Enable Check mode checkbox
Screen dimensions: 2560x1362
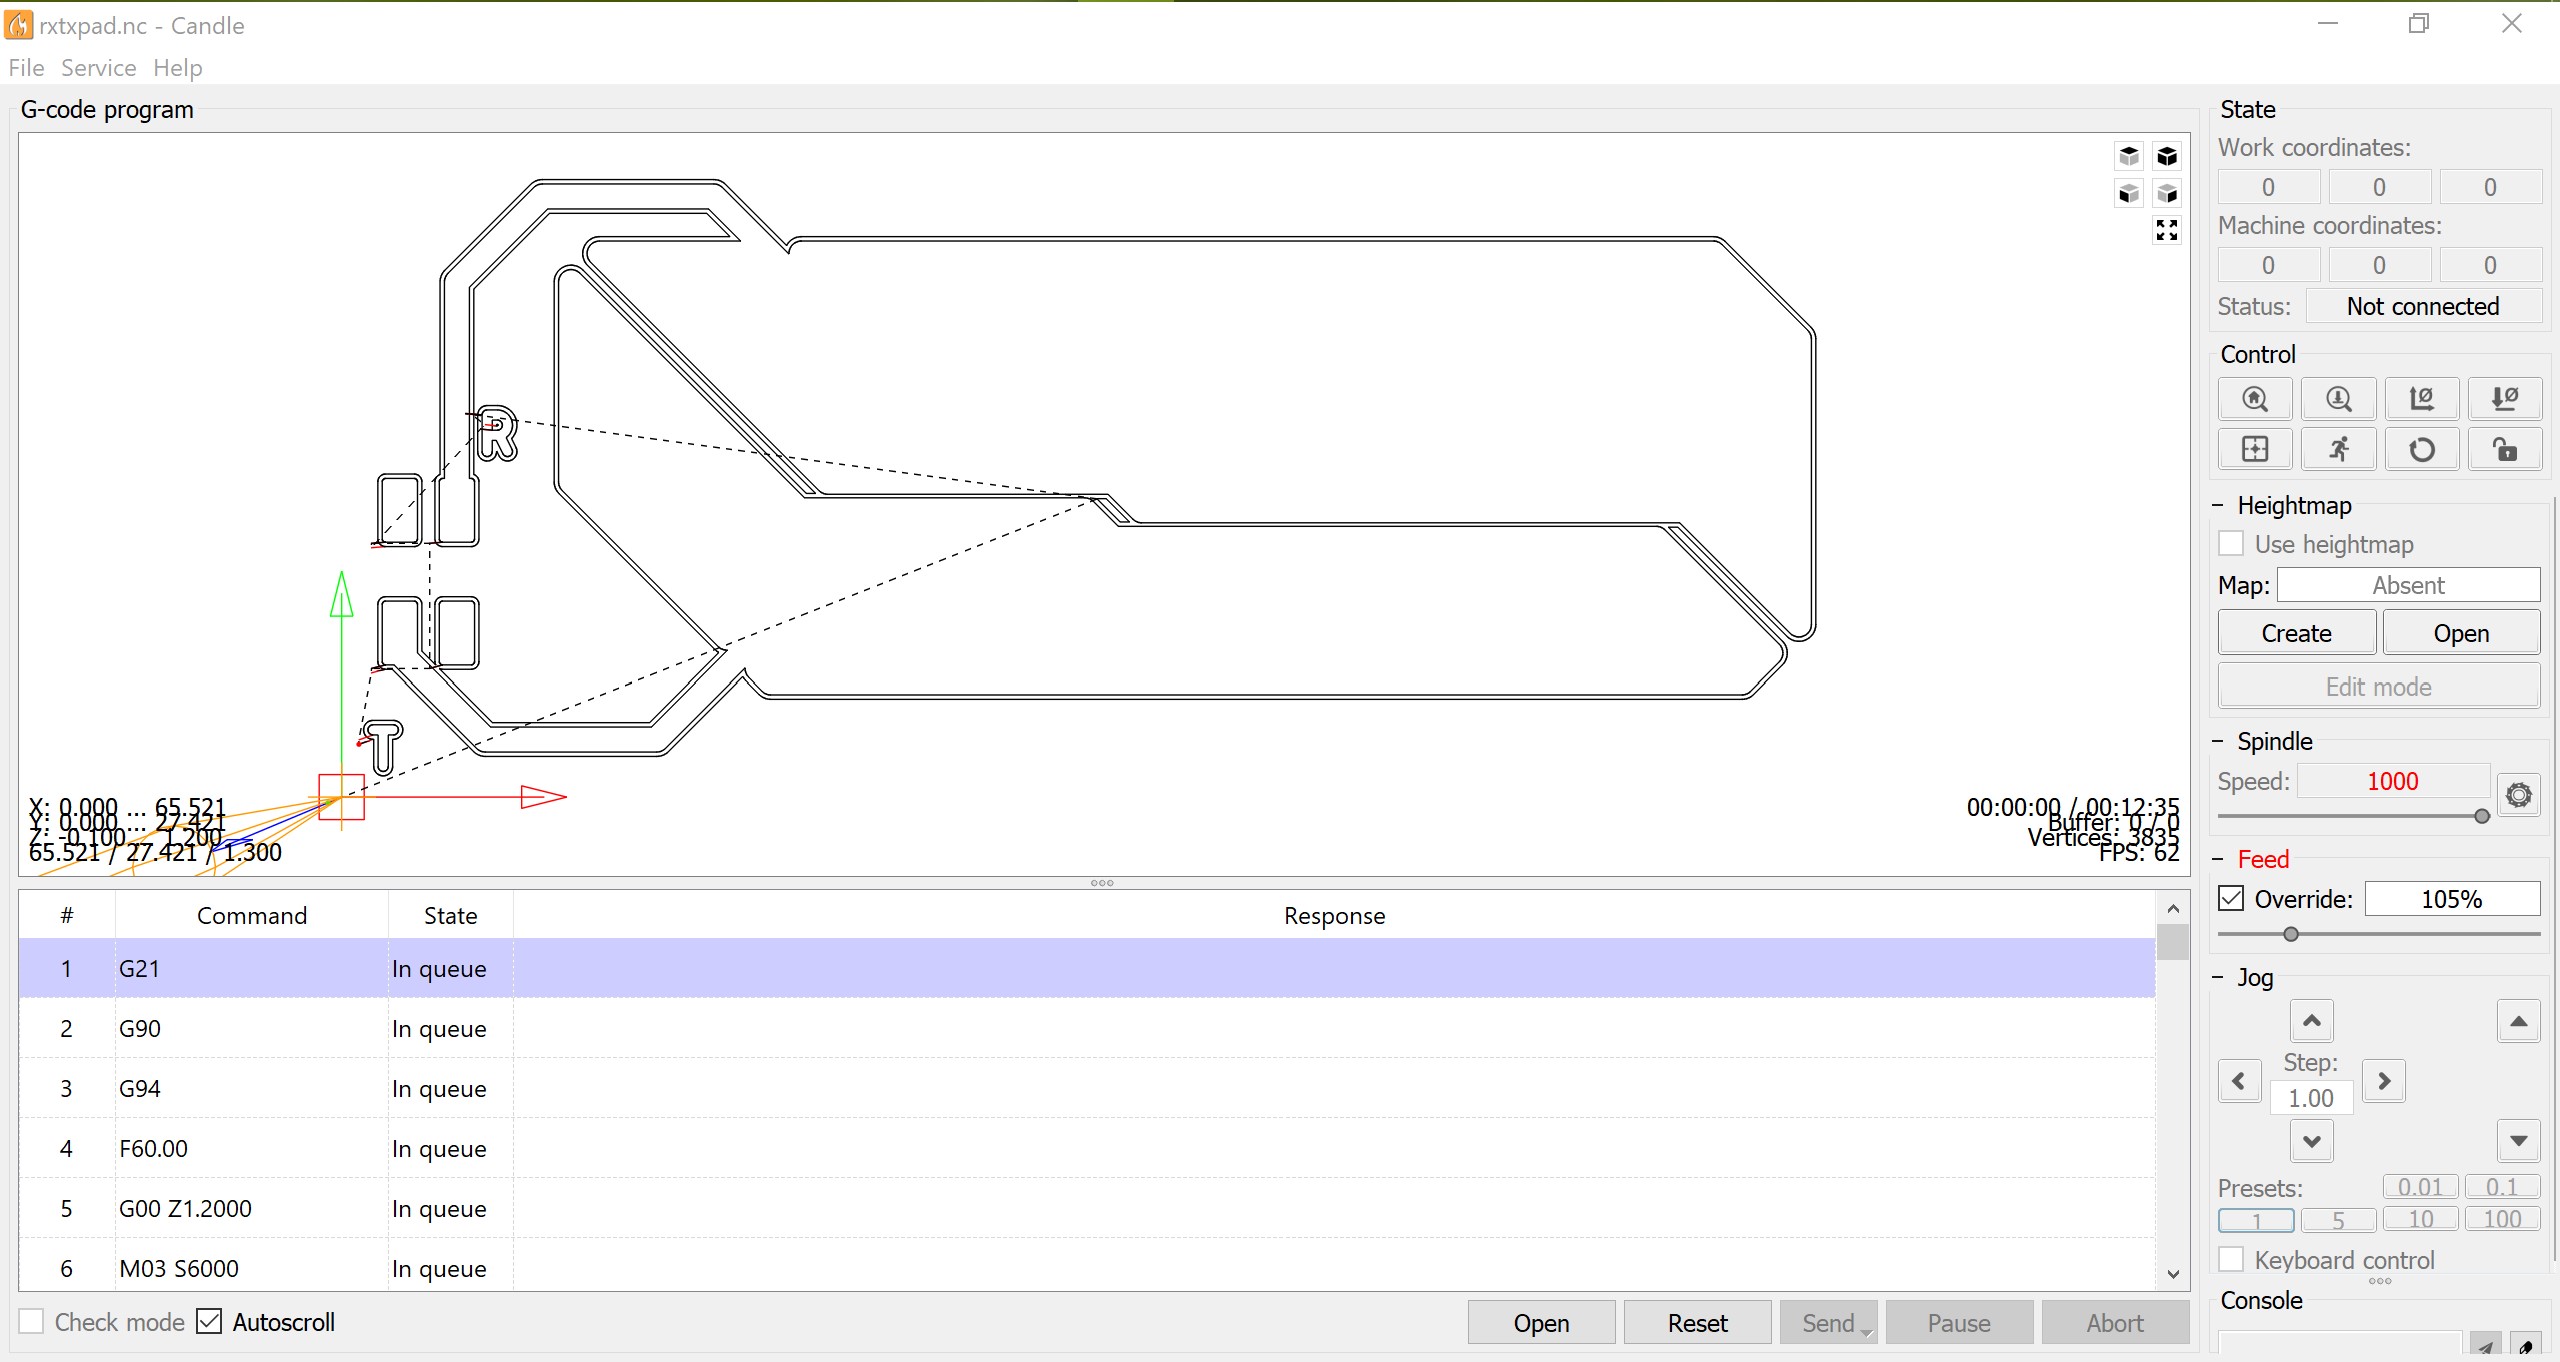32,1321
